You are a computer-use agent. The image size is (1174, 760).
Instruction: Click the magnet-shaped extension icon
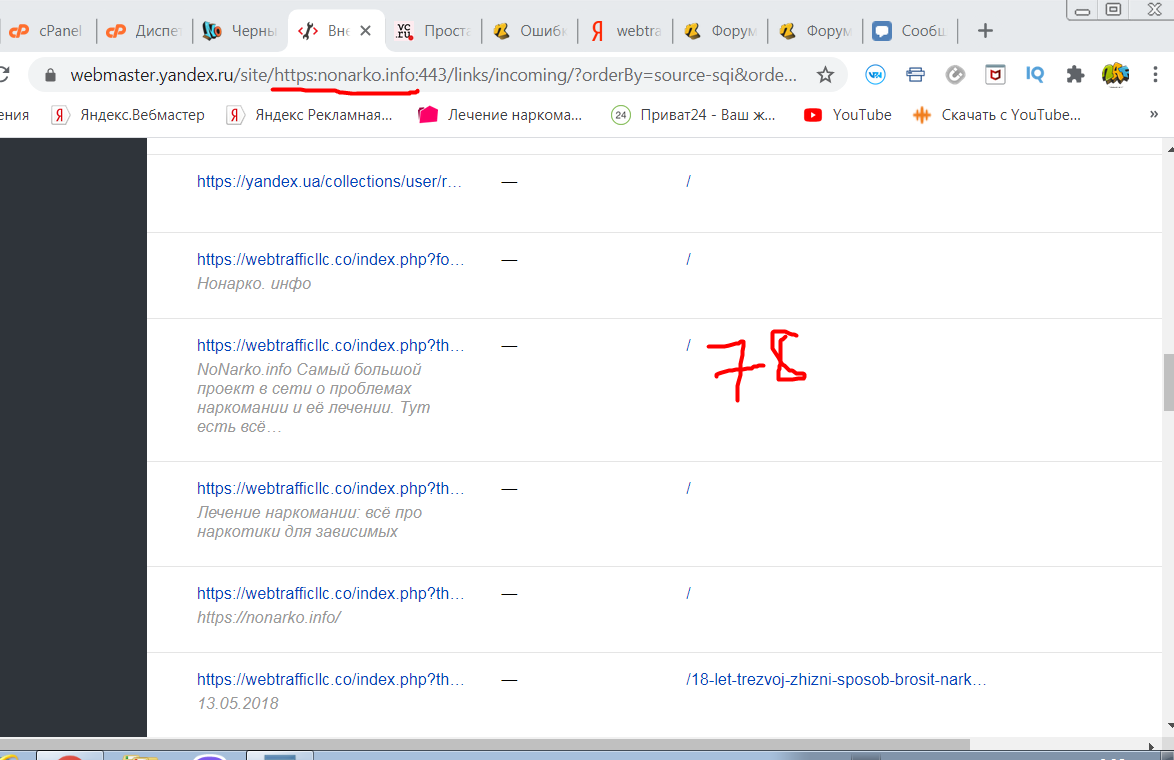[x=956, y=74]
